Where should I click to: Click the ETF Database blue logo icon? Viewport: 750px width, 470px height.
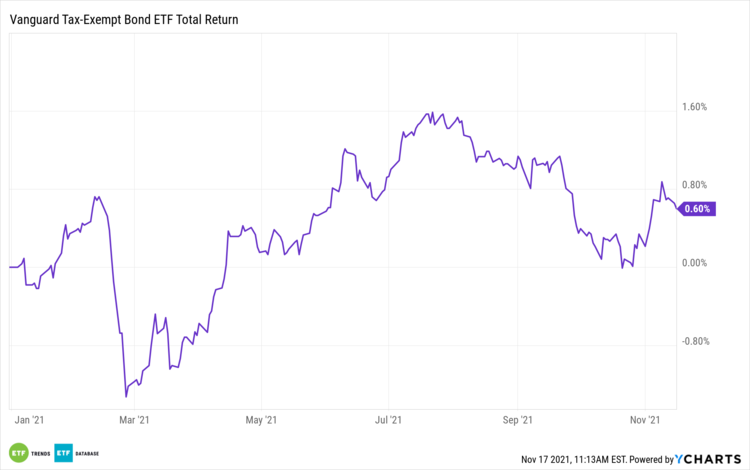(x=63, y=451)
